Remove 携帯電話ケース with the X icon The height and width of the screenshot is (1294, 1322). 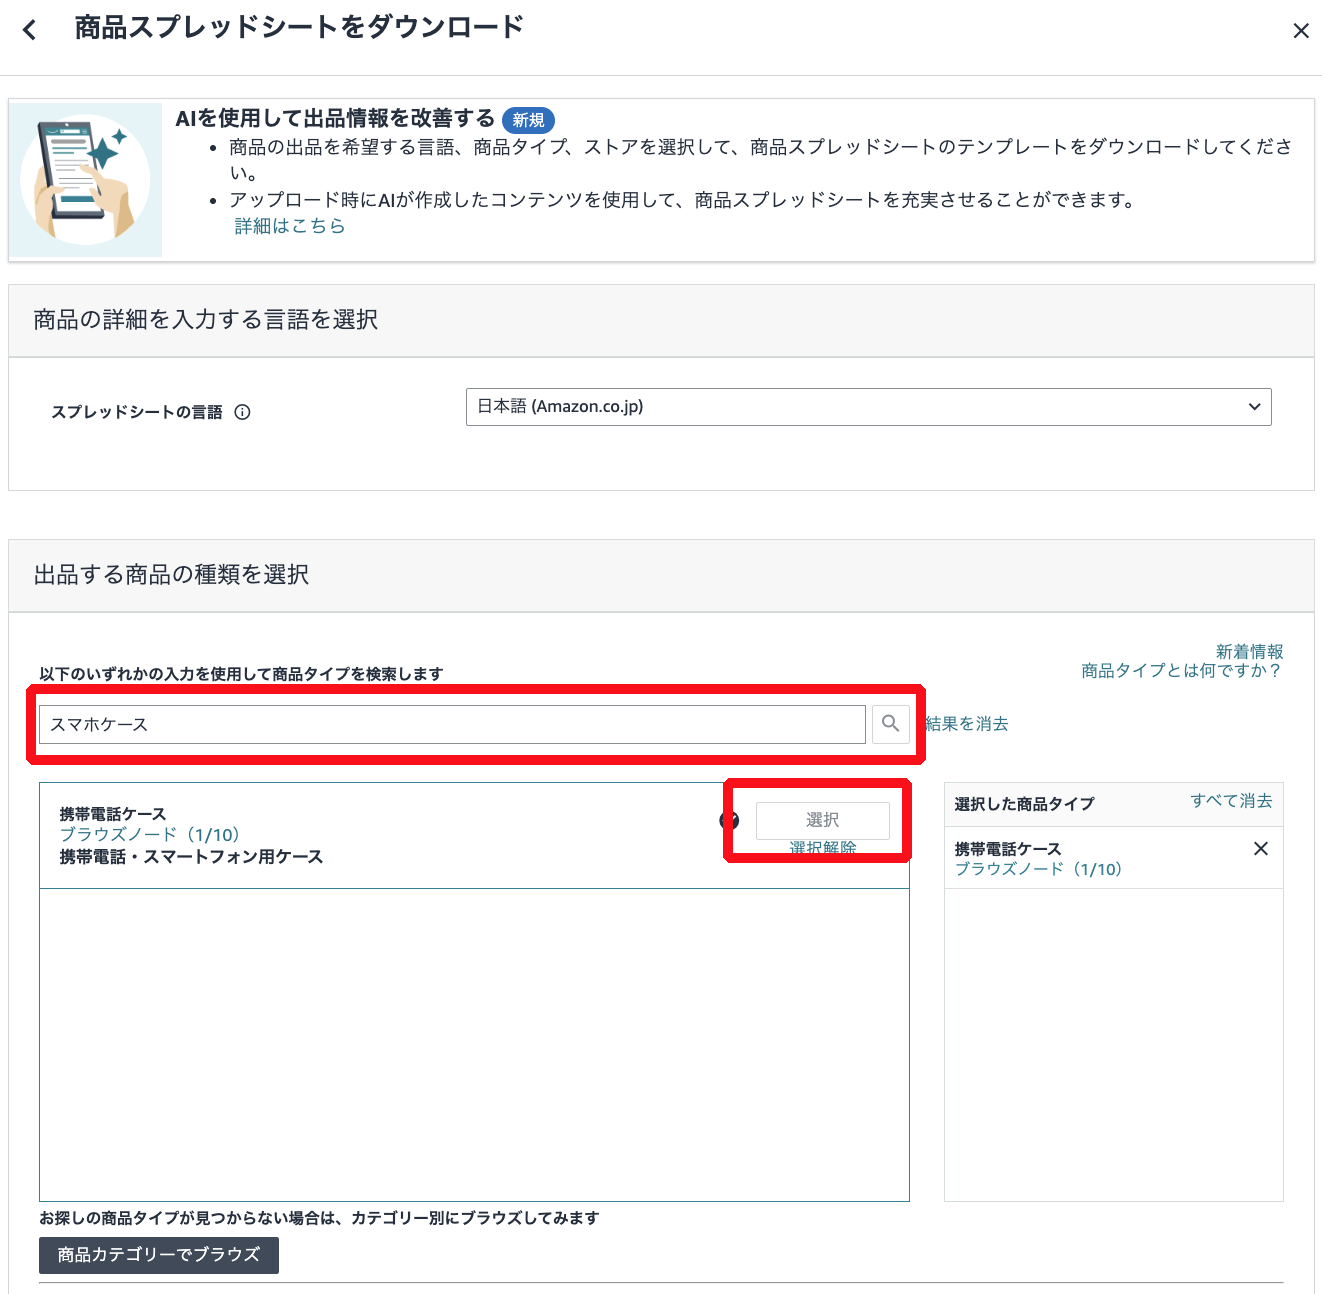click(1260, 849)
